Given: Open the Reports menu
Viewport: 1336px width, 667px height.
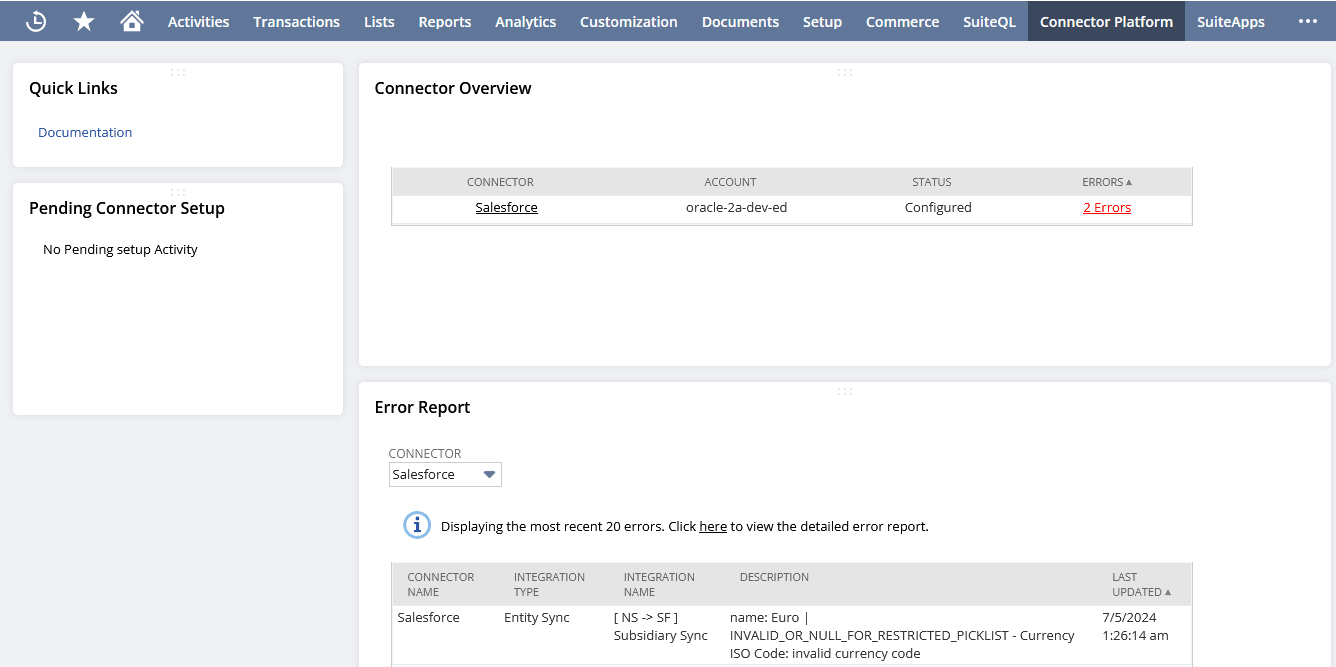Looking at the screenshot, I should point(444,21).
